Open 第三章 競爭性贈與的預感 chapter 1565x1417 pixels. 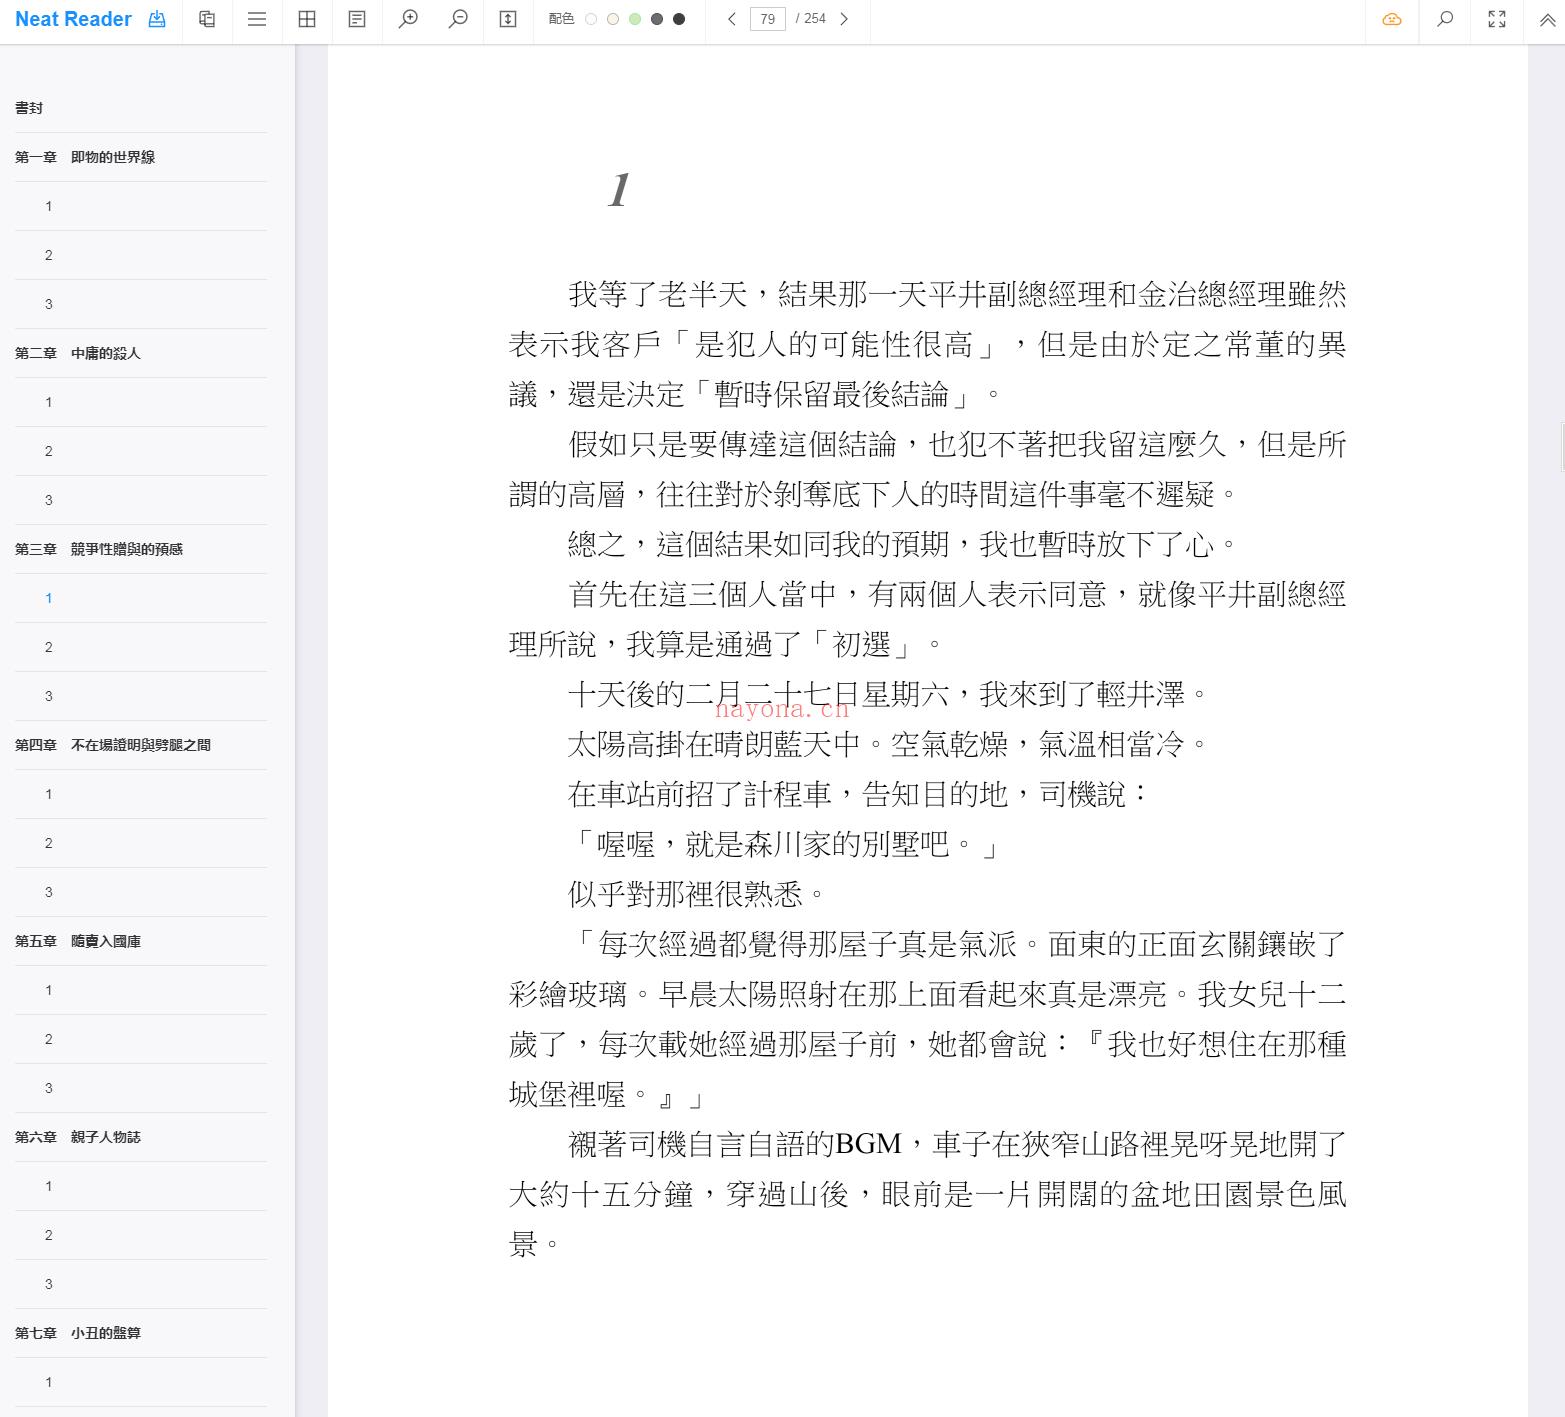(x=141, y=549)
